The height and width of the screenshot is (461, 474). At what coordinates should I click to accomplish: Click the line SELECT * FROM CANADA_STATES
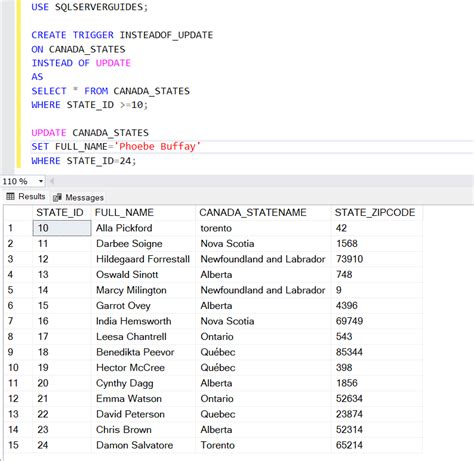coord(110,91)
